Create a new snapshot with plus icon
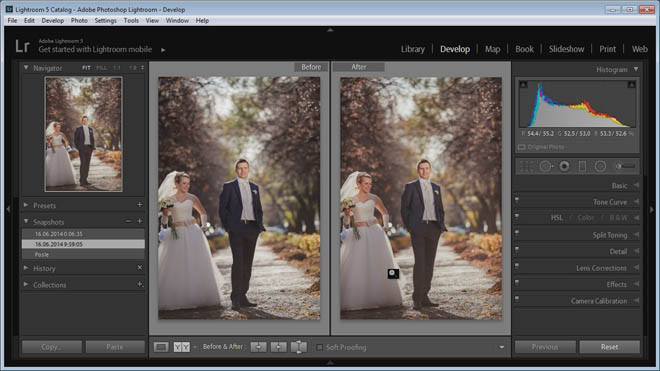Viewport: 660px width, 371px height. pos(139,221)
